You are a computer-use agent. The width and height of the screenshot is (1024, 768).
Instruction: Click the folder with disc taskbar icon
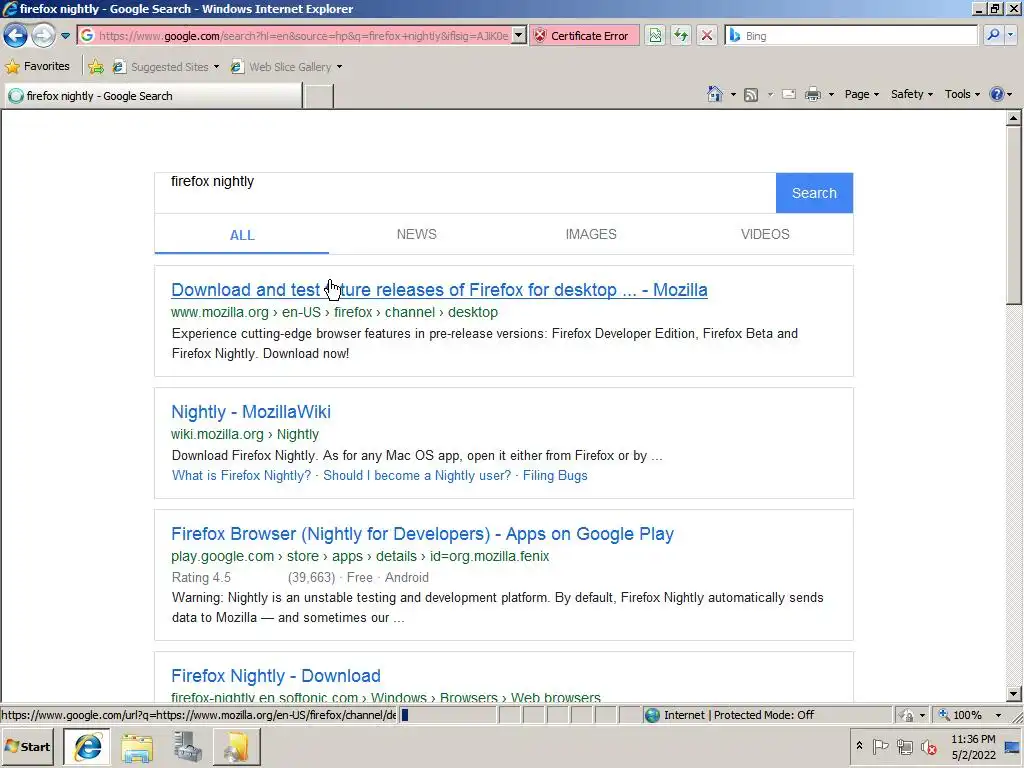[x=237, y=746]
